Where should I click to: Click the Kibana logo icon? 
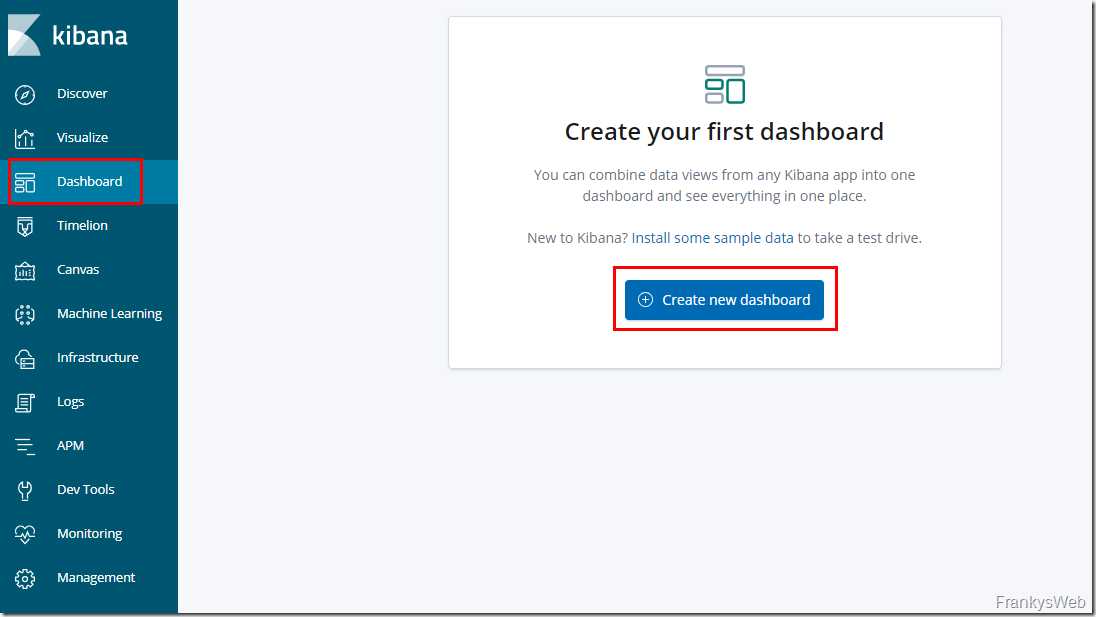pos(25,35)
